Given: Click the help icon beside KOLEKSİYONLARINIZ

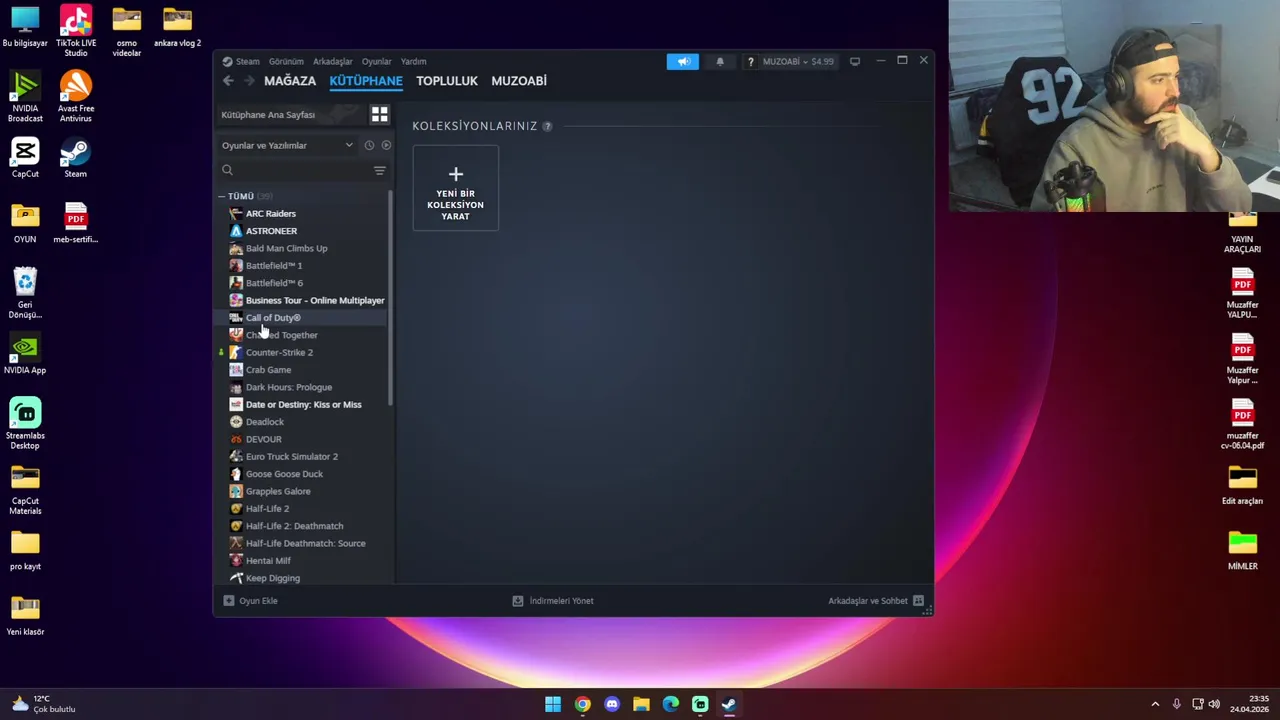Looking at the screenshot, I should 547,126.
